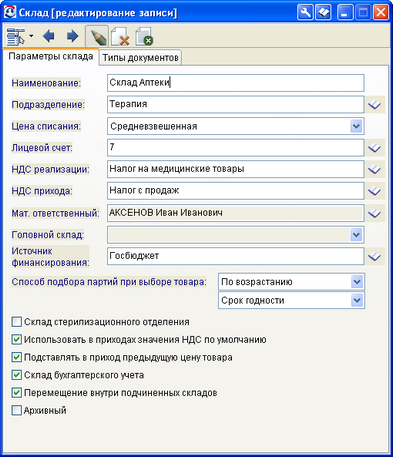Open the wrench settings button in title bar

click(305, 13)
